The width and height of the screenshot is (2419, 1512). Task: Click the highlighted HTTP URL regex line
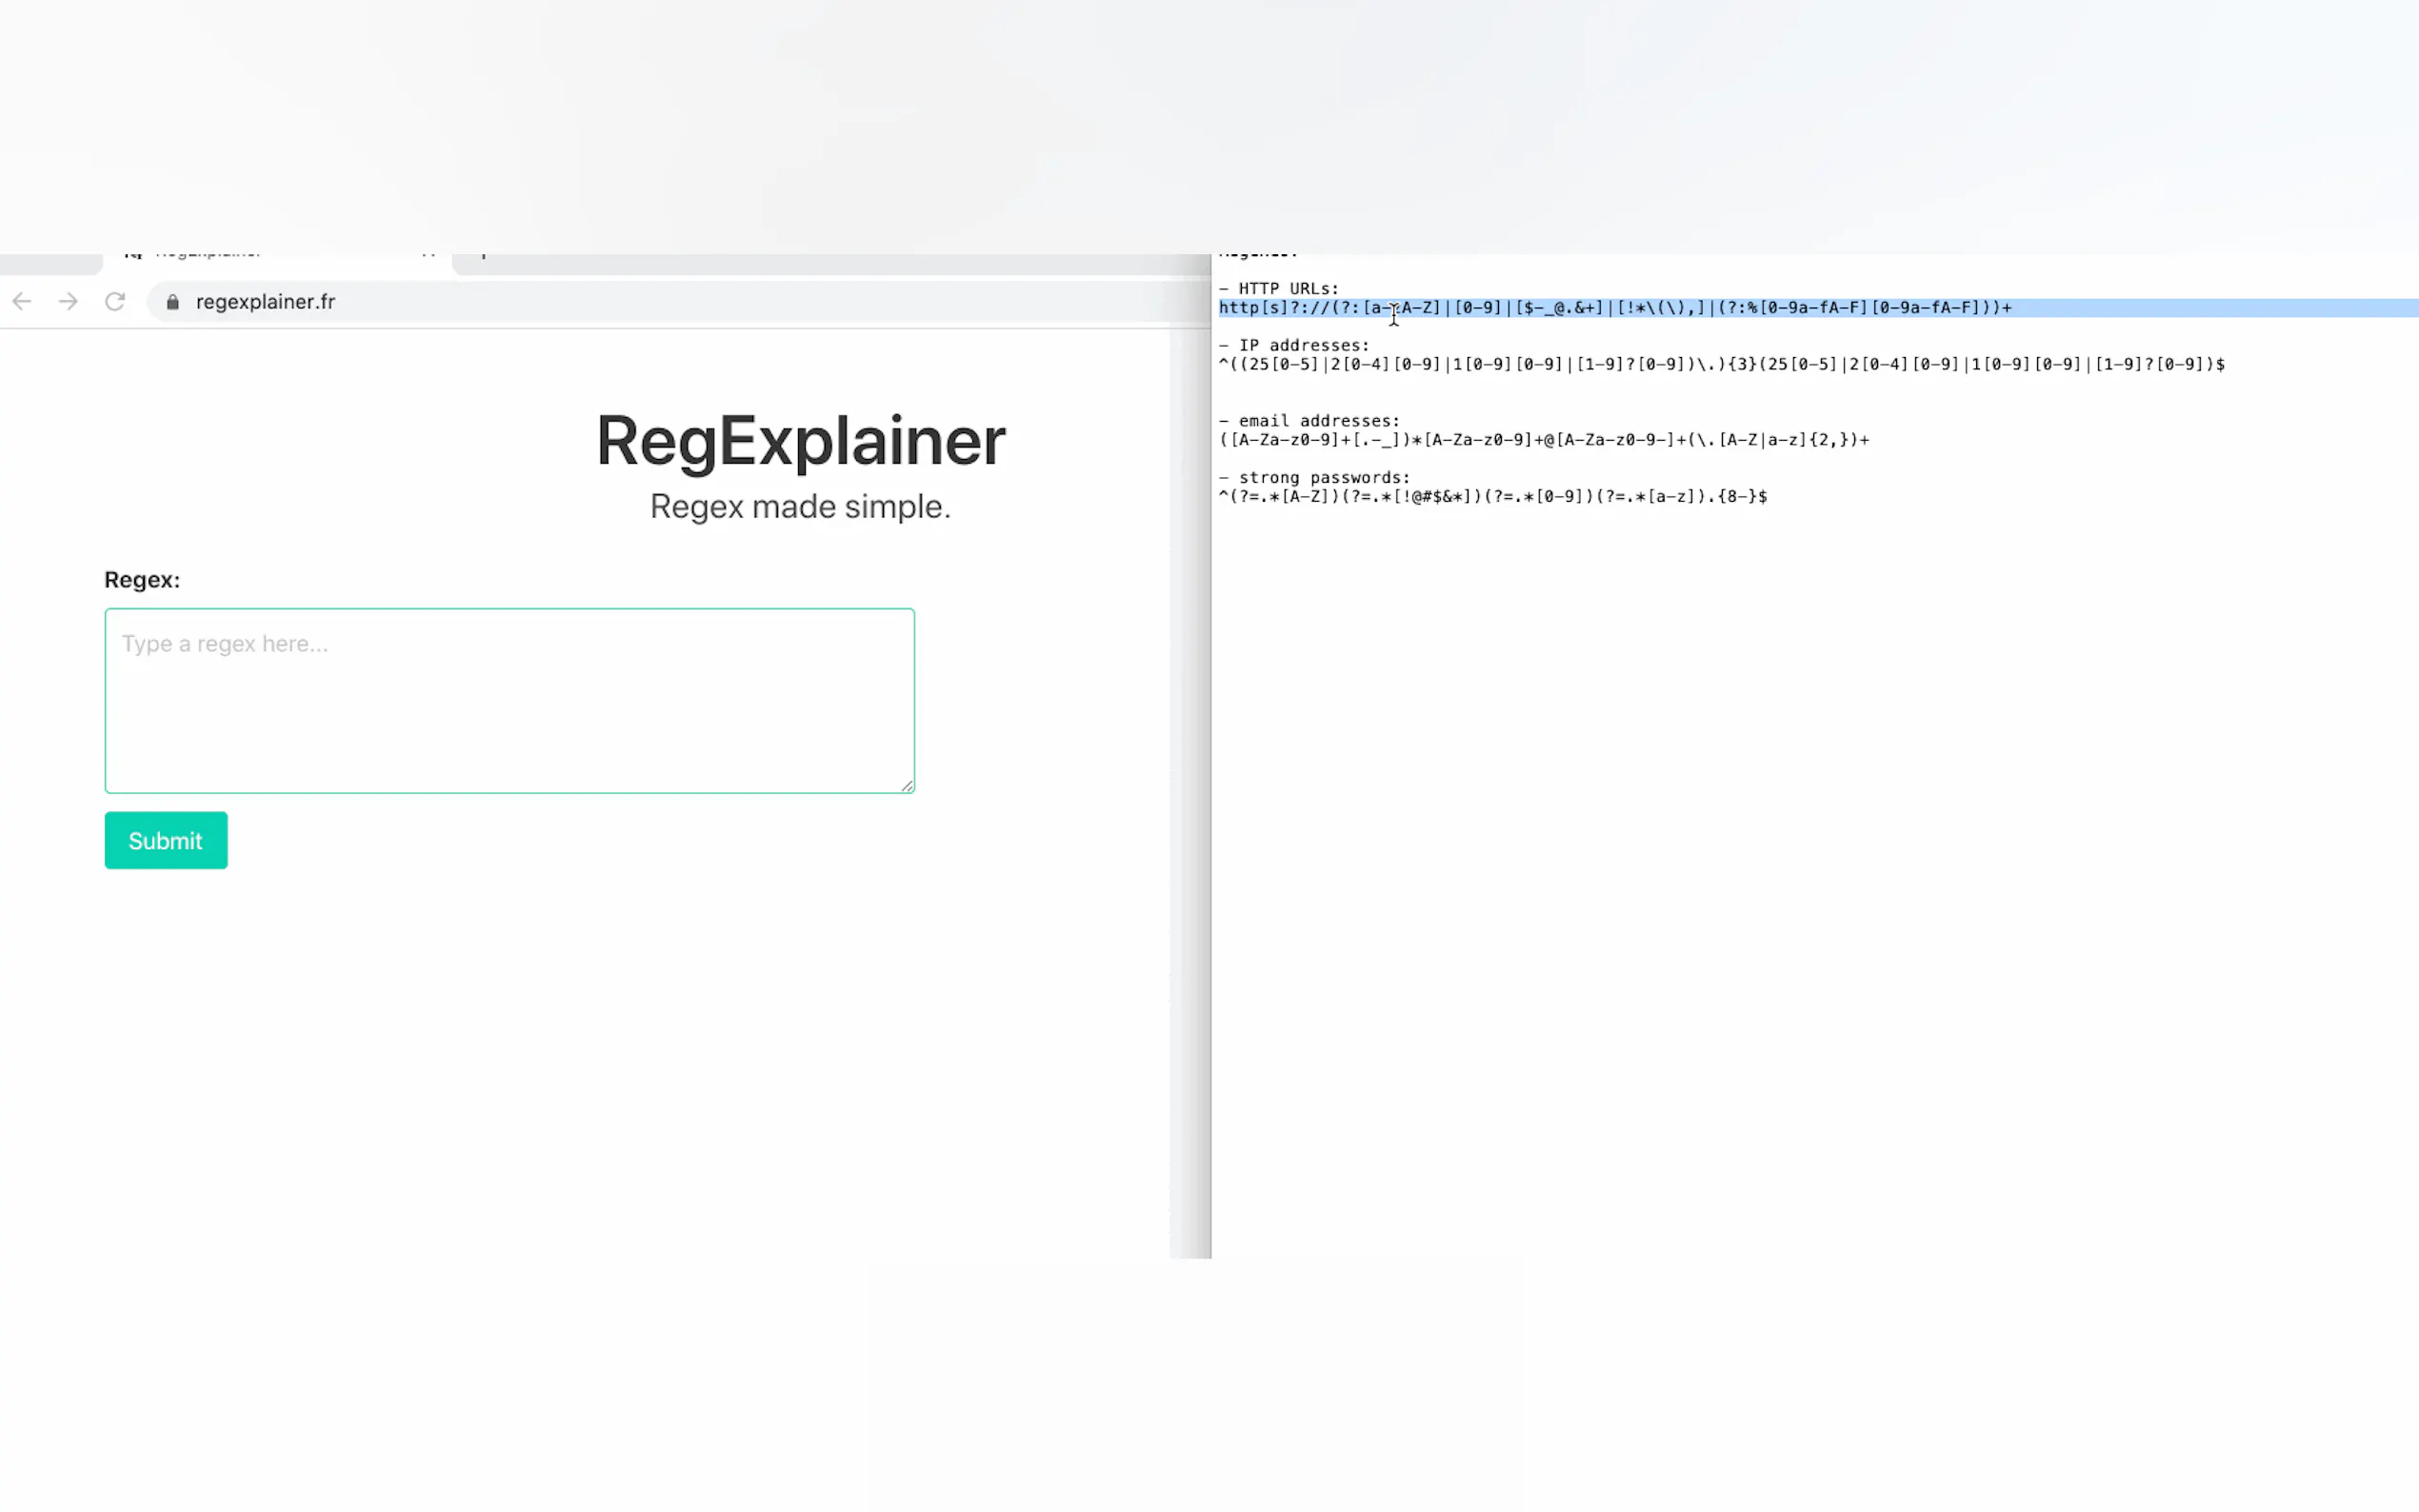pyautogui.click(x=1614, y=308)
